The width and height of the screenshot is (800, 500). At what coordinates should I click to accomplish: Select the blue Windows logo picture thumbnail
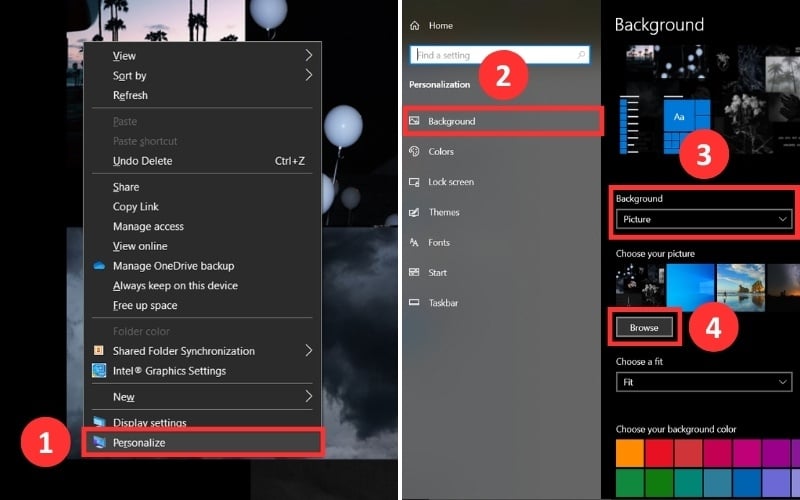tap(690, 287)
